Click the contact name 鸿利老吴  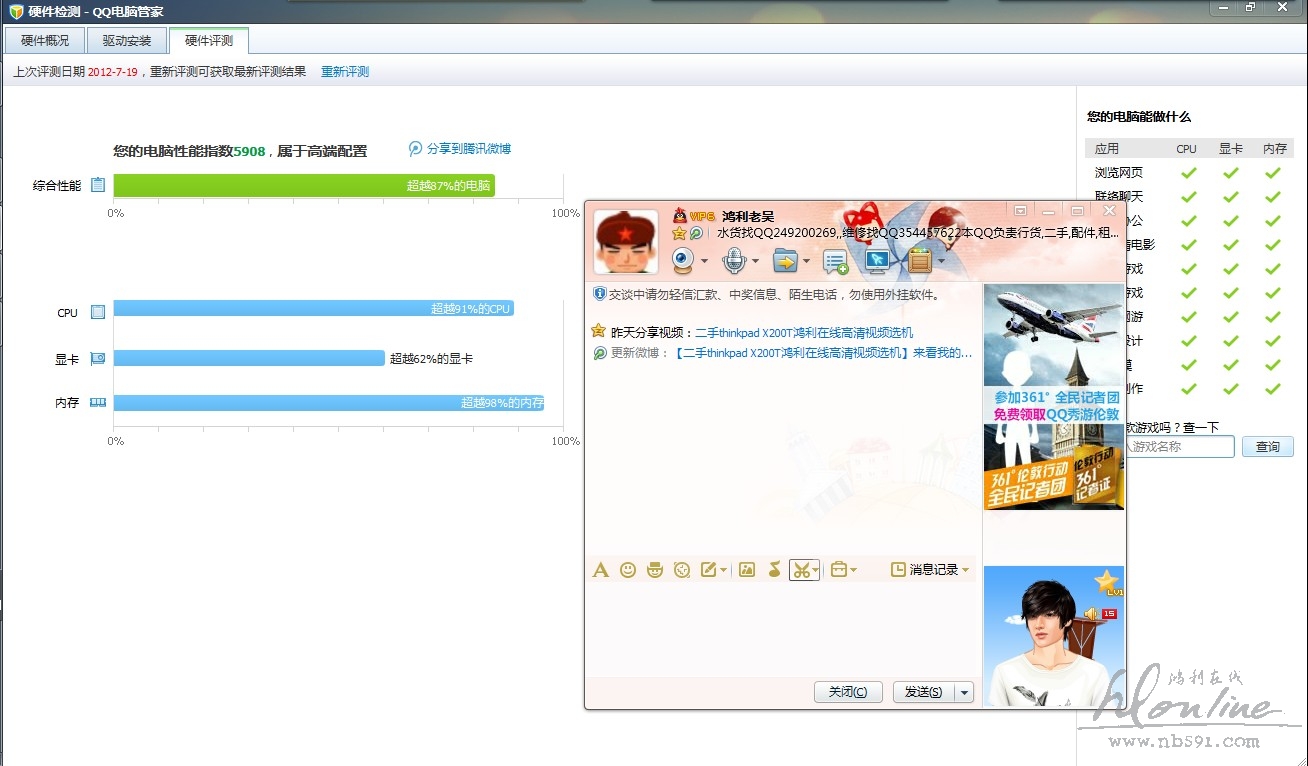tap(748, 216)
